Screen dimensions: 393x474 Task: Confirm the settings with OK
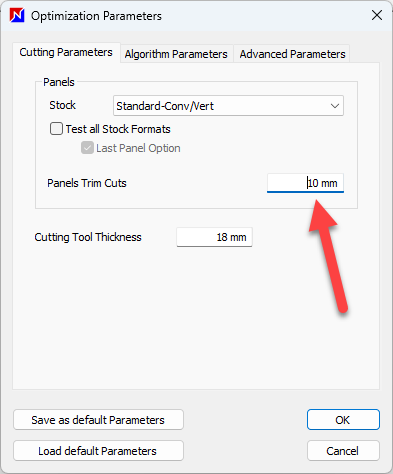pos(343,420)
